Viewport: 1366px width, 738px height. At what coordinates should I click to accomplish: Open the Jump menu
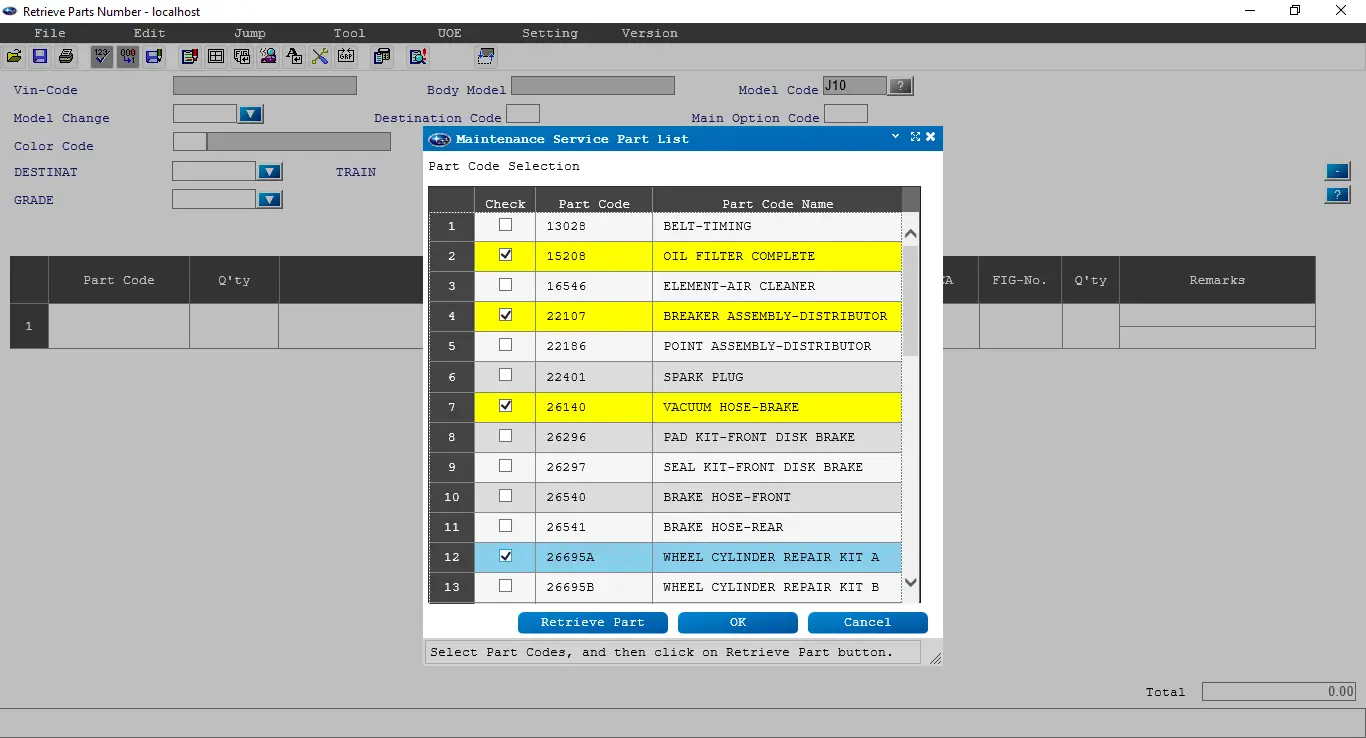point(249,33)
